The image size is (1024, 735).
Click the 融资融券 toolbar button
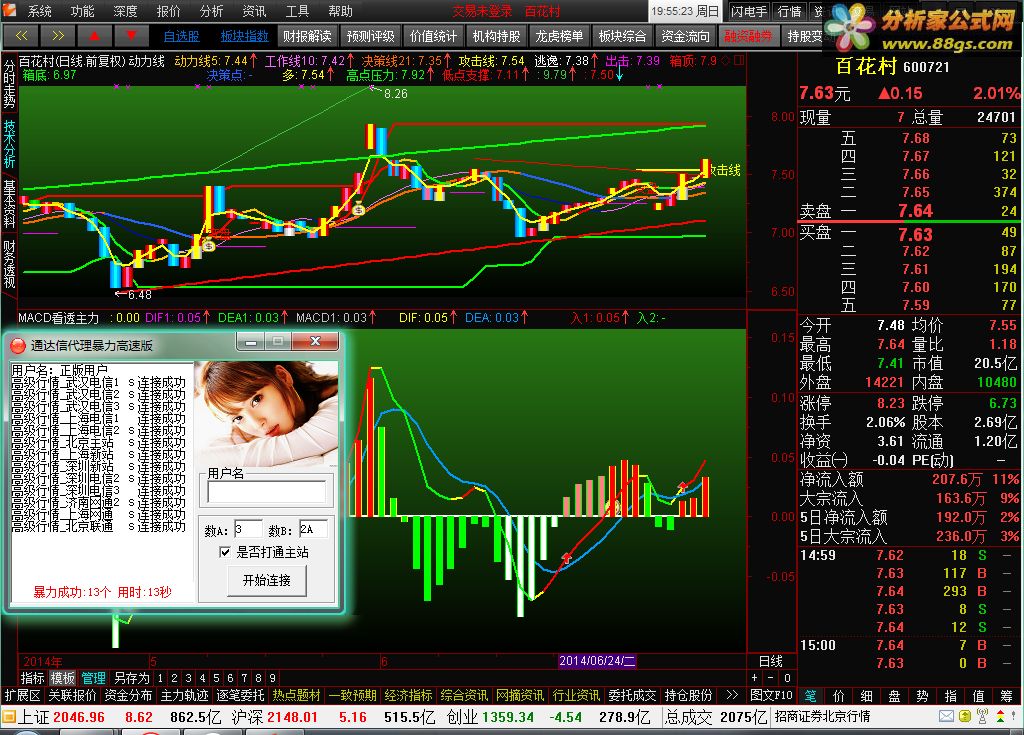(x=748, y=36)
